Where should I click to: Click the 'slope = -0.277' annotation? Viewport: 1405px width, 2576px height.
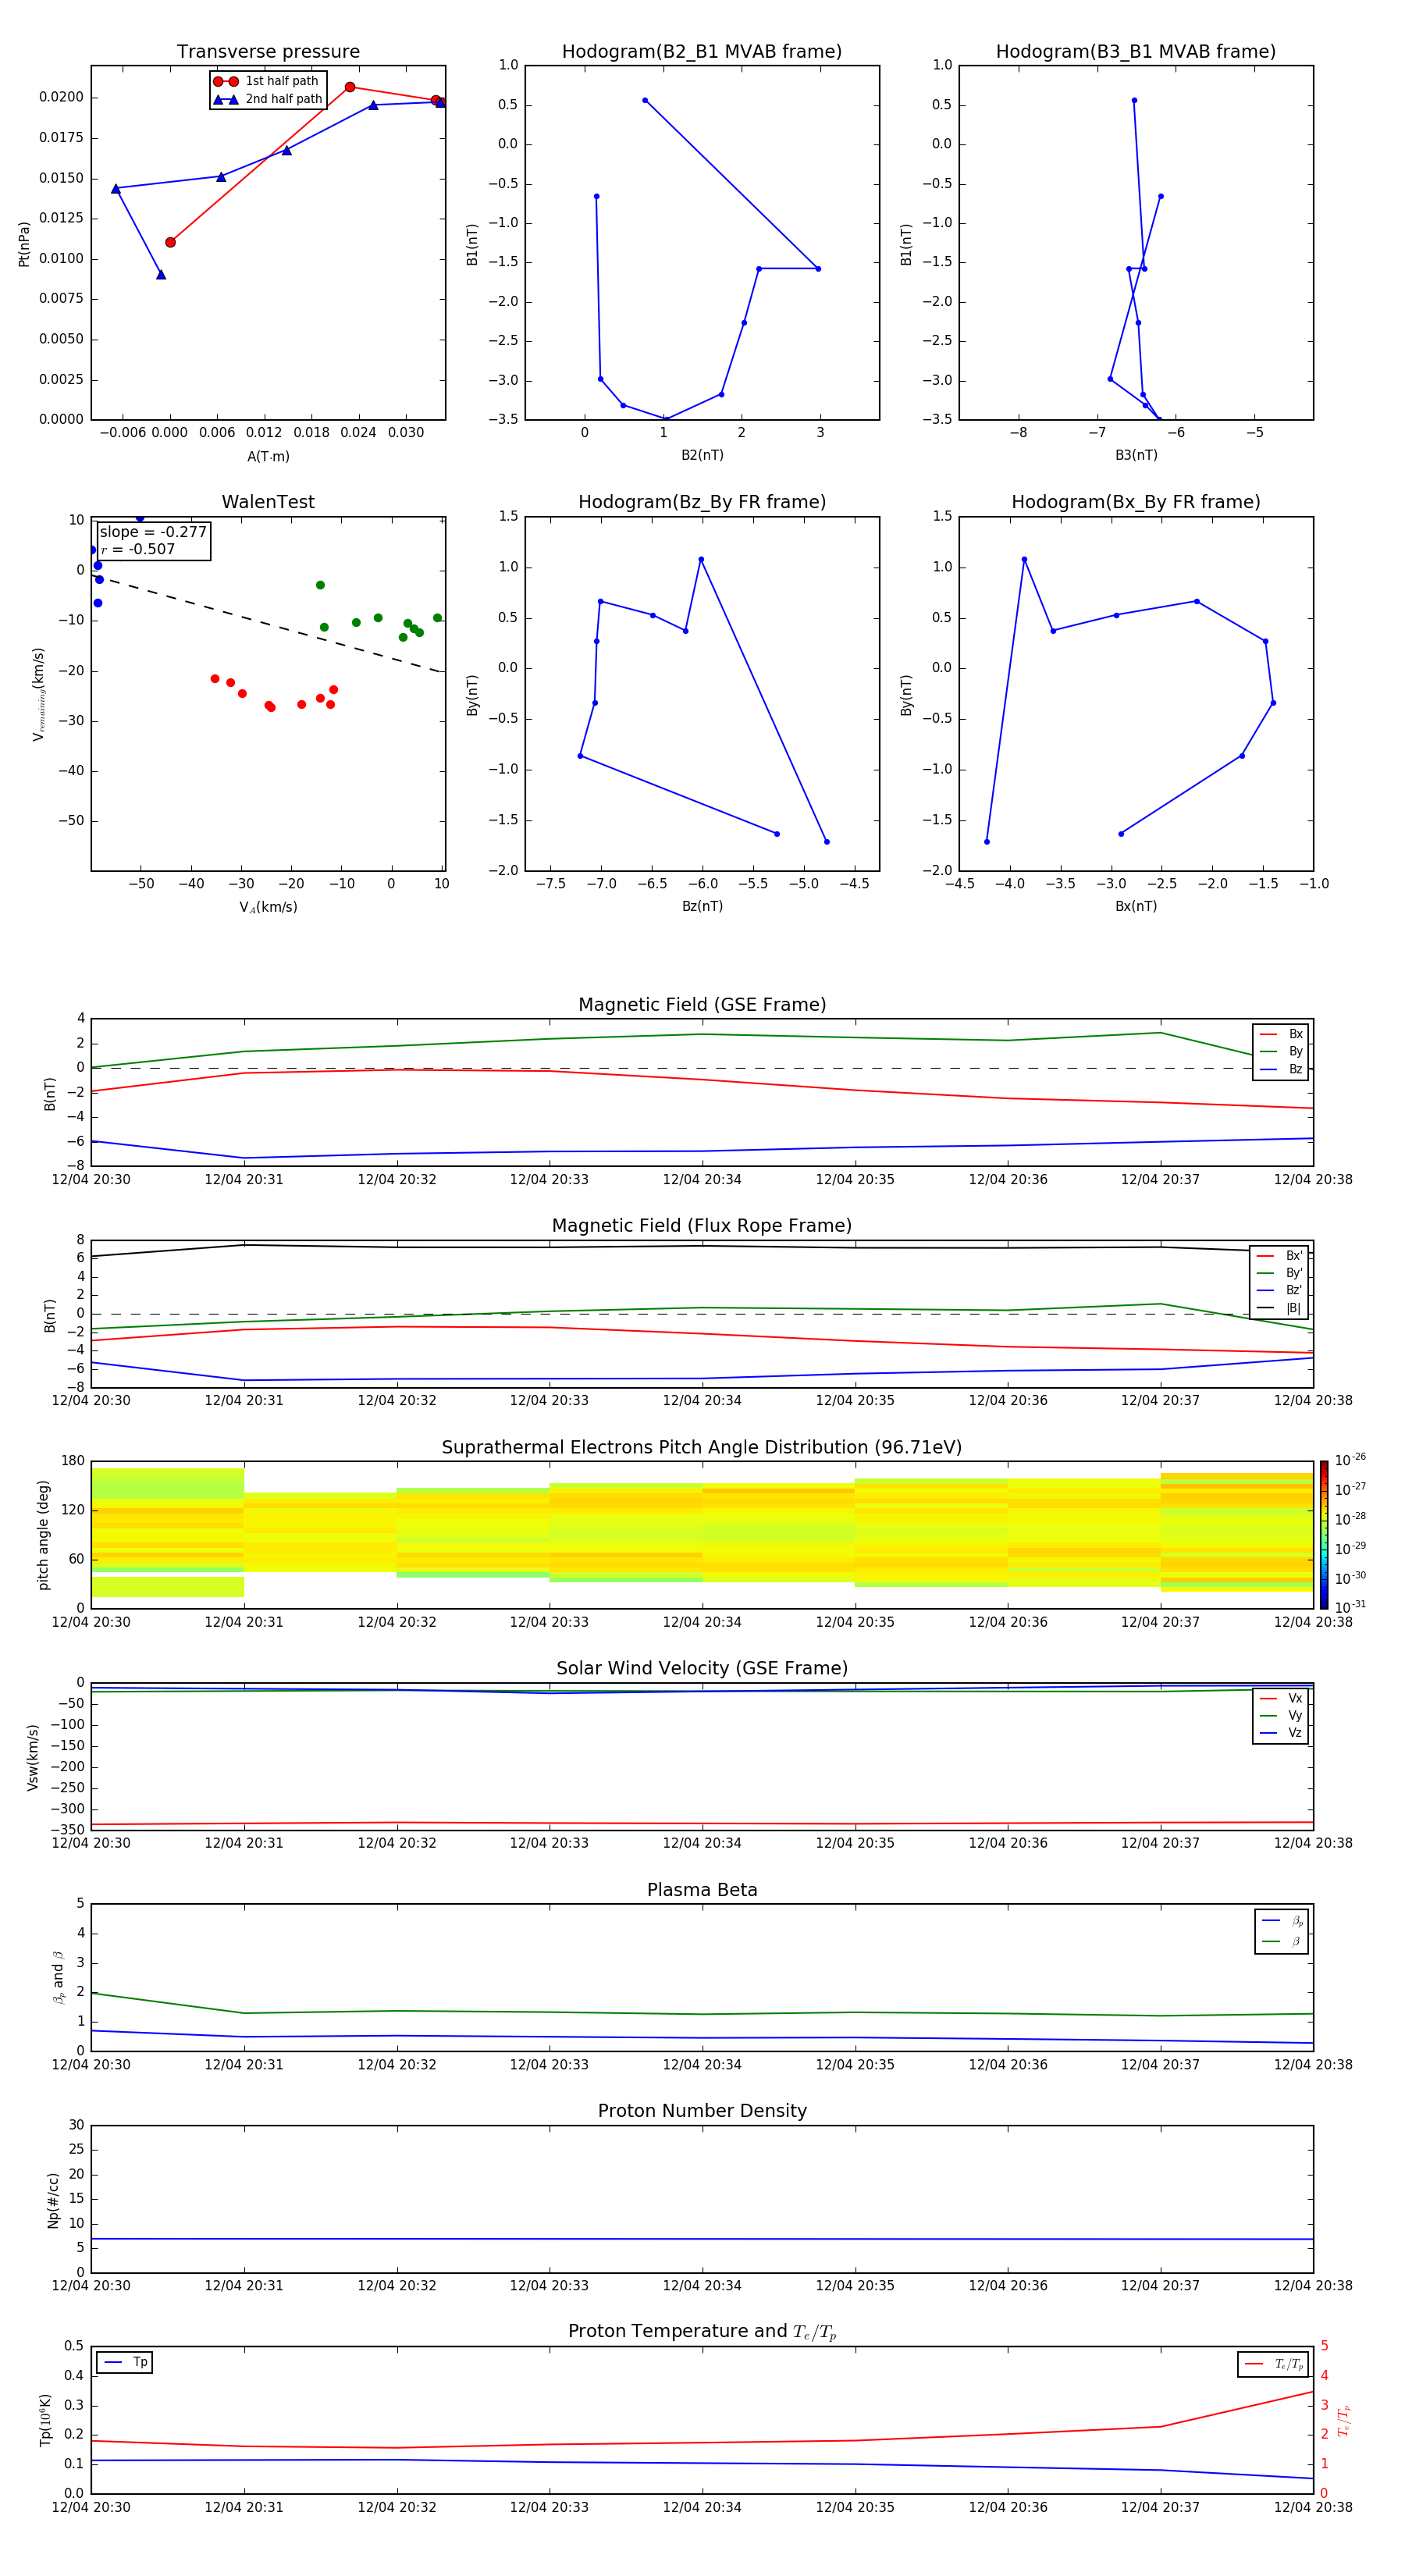tap(153, 532)
